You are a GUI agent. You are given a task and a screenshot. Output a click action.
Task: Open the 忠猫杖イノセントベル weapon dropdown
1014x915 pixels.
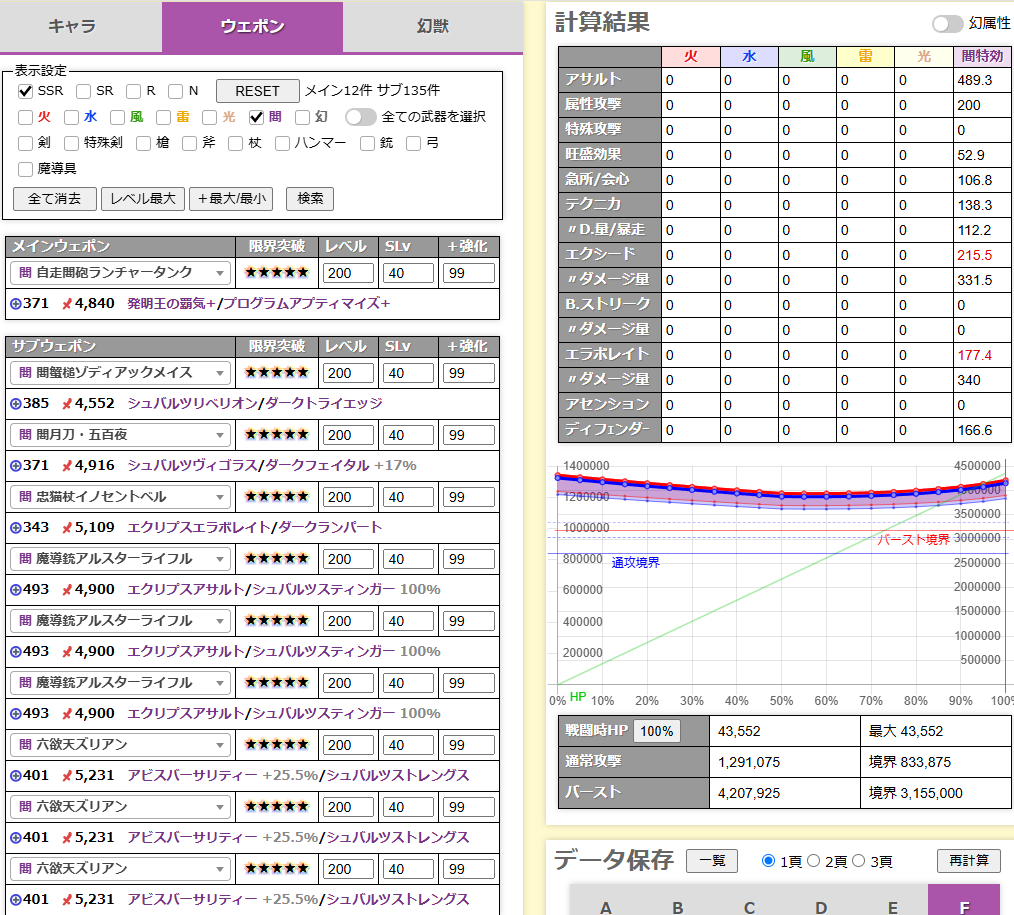pos(120,497)
